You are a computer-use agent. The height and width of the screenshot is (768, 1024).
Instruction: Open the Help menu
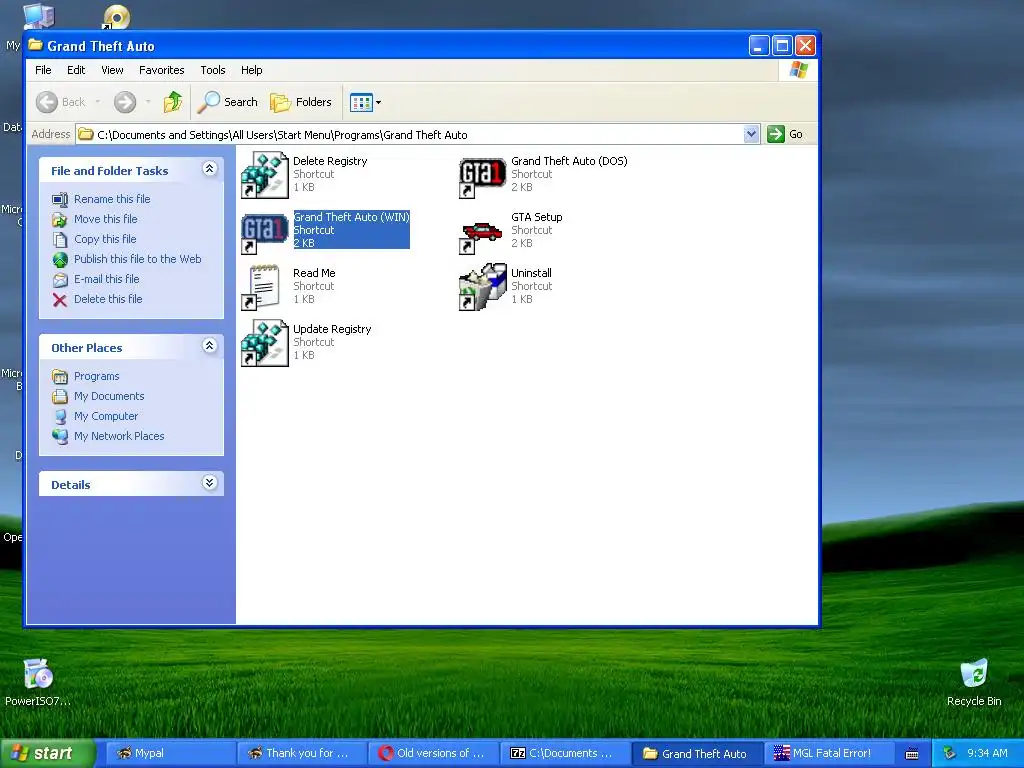pyautogui.click(x=251, y=70)
